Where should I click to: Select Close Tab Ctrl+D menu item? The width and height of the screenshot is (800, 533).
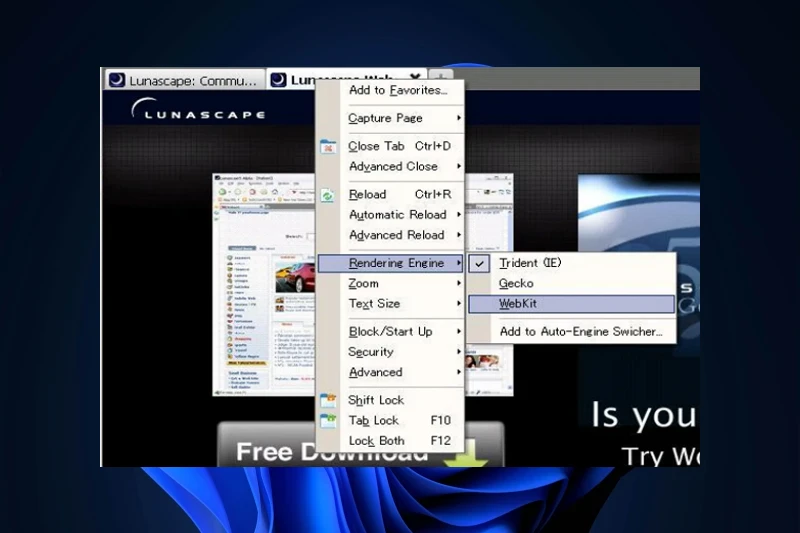click(x=391, y=146)
